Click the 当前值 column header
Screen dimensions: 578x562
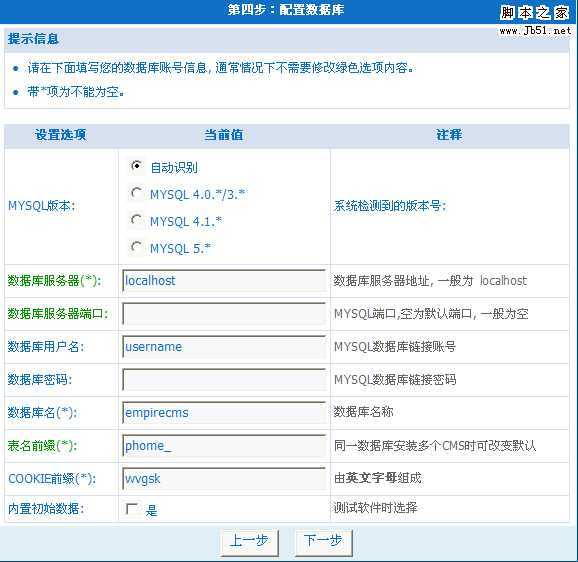224,135
